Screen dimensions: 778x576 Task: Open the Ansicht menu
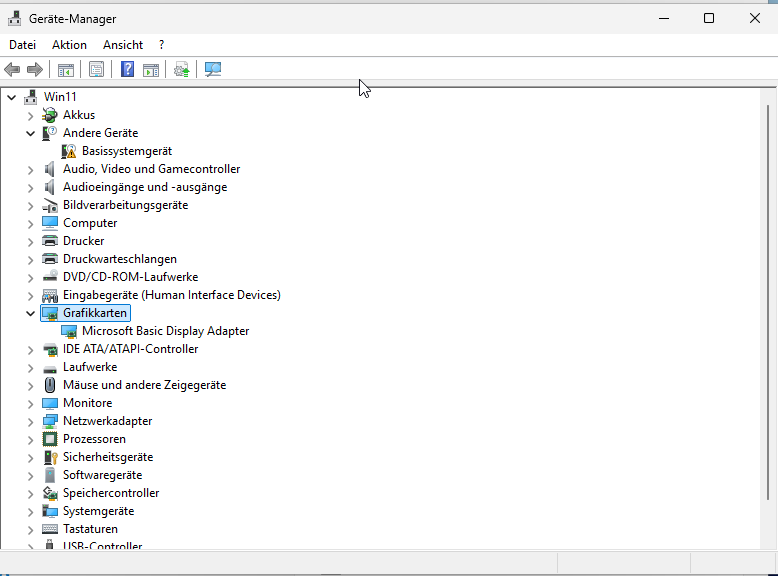(123, 45)
